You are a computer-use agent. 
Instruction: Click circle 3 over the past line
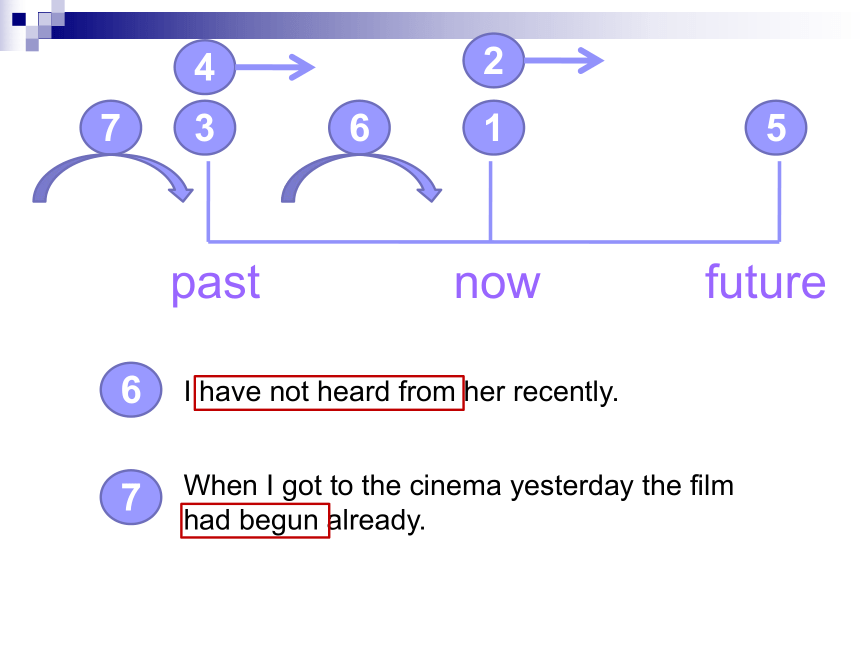click(205, 128)
